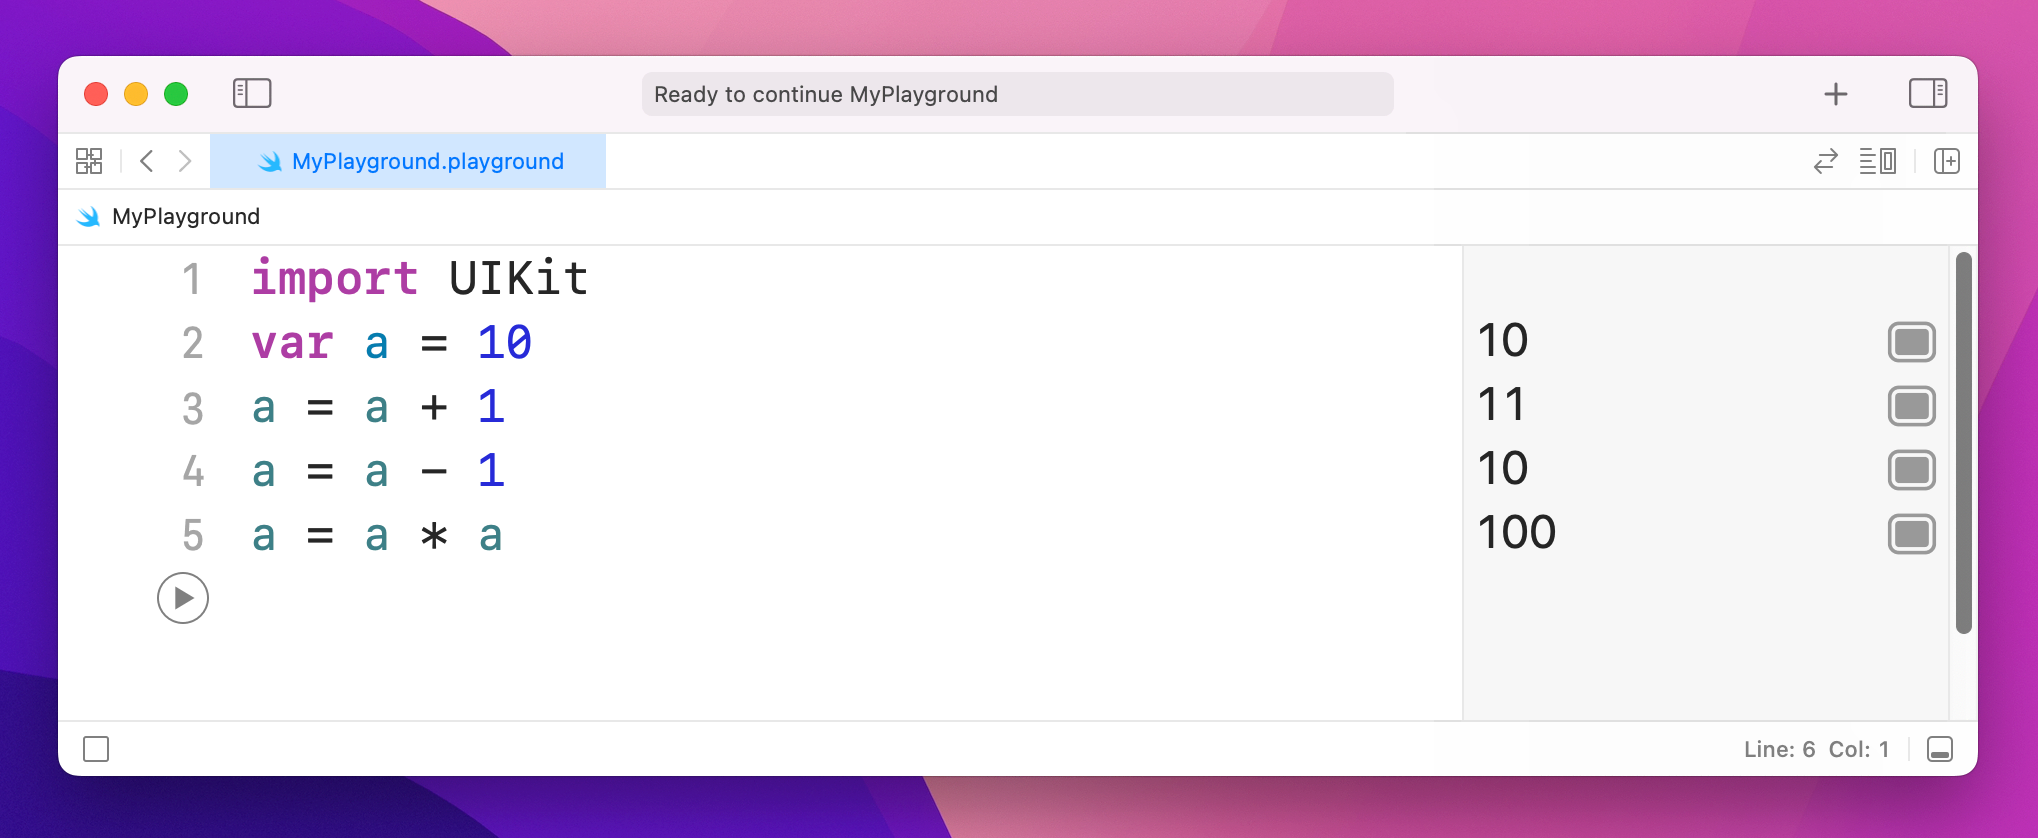The image size is (2038, 838).
Task: Click the swap arrows review icon
Action: (1825, 161)
